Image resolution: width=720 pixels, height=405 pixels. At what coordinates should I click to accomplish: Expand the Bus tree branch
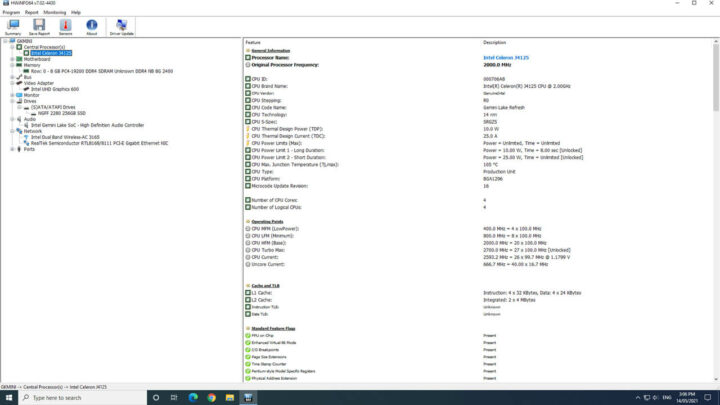[x=12, y=77]
